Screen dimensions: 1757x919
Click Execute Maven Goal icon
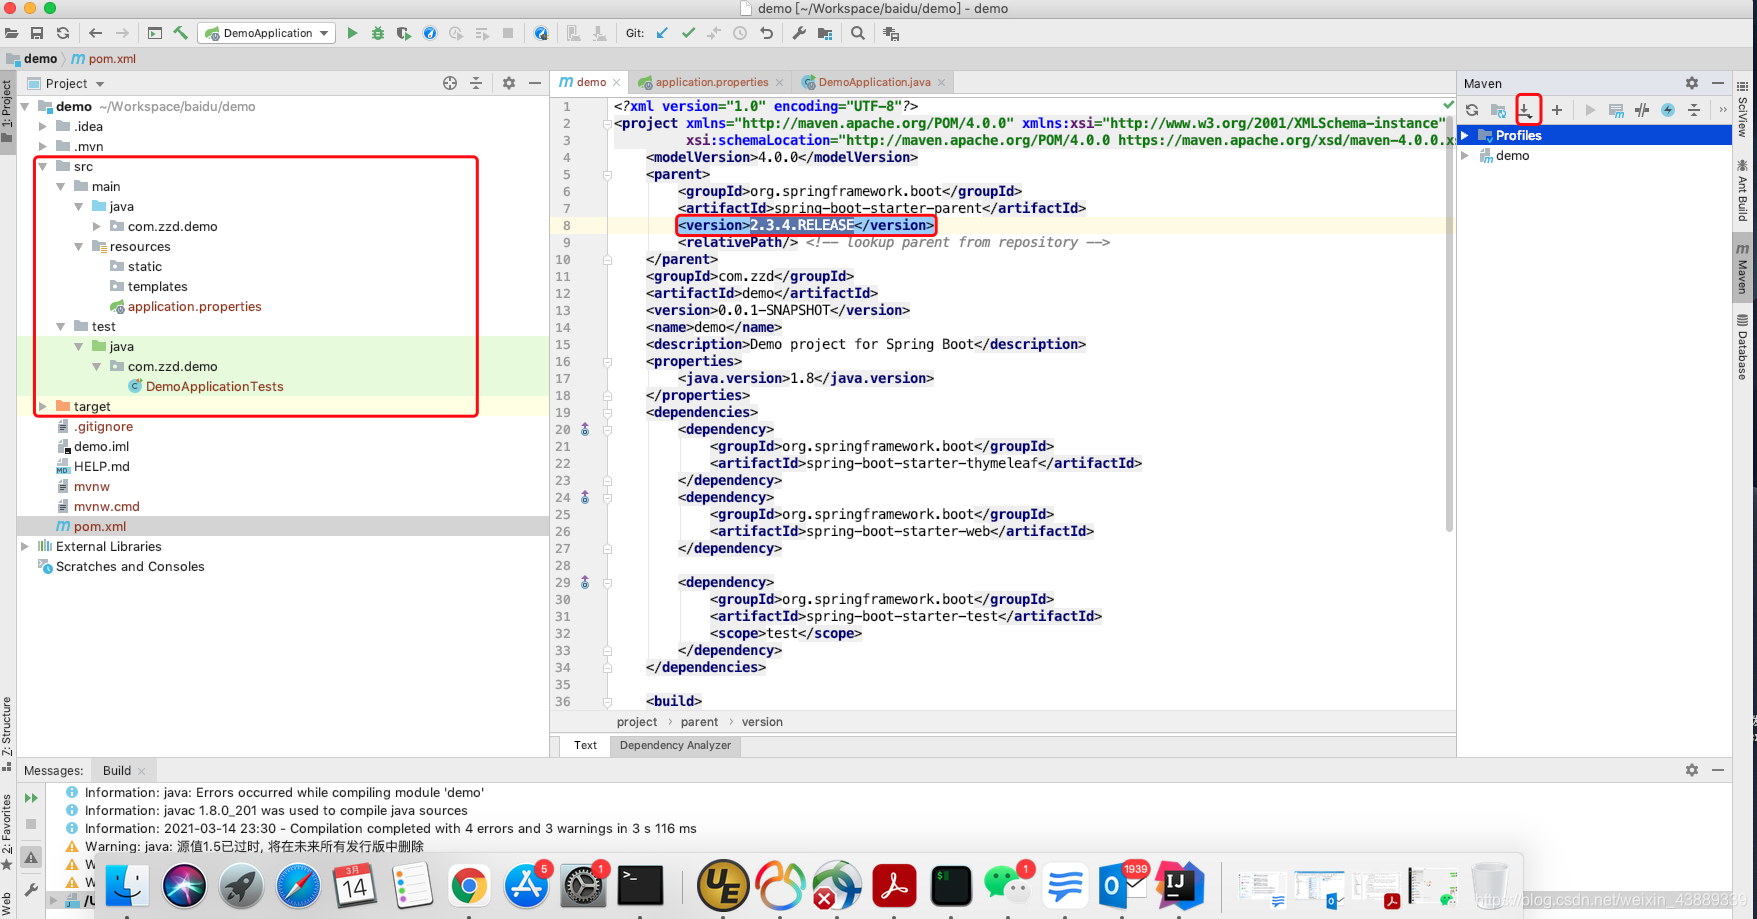click(1616, 110)
